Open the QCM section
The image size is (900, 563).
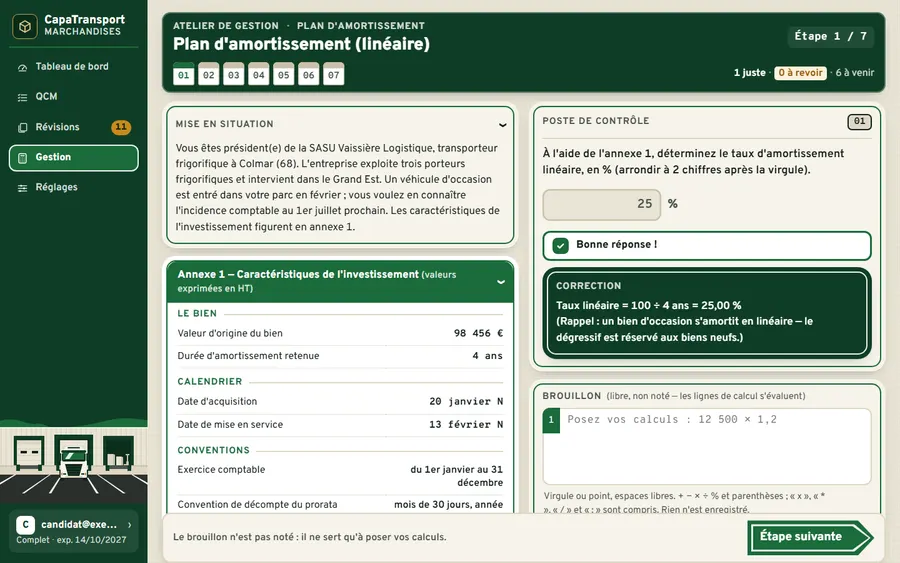point(73,96)
